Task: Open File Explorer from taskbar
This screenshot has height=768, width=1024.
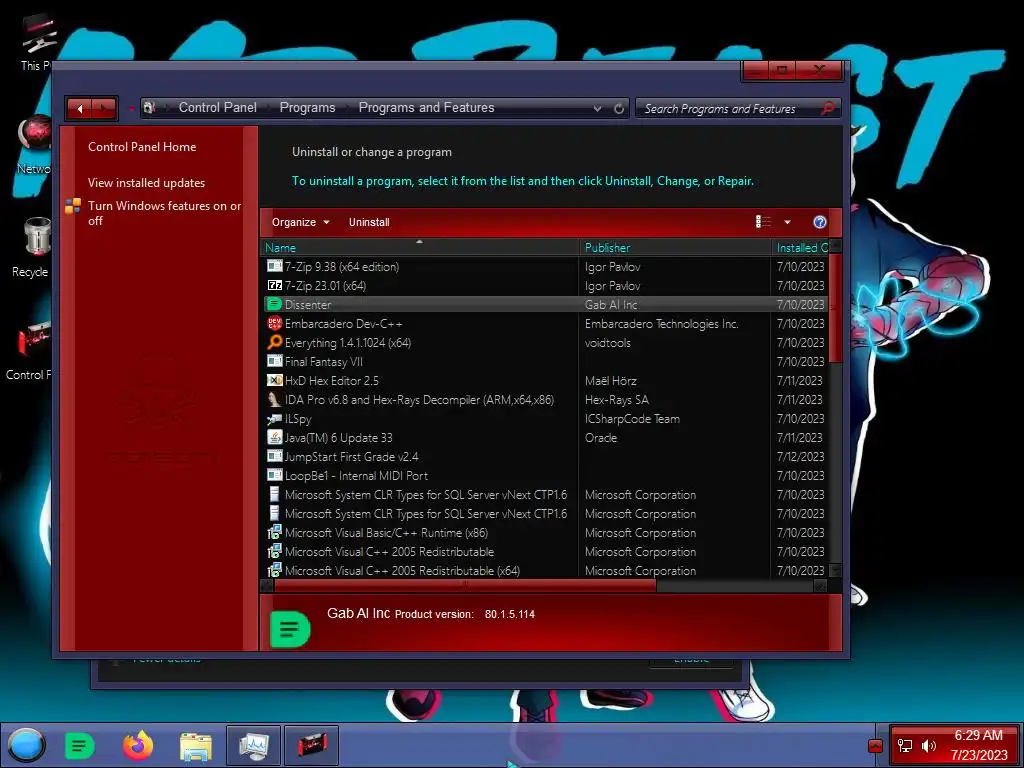Action: (x=195, y=746)
